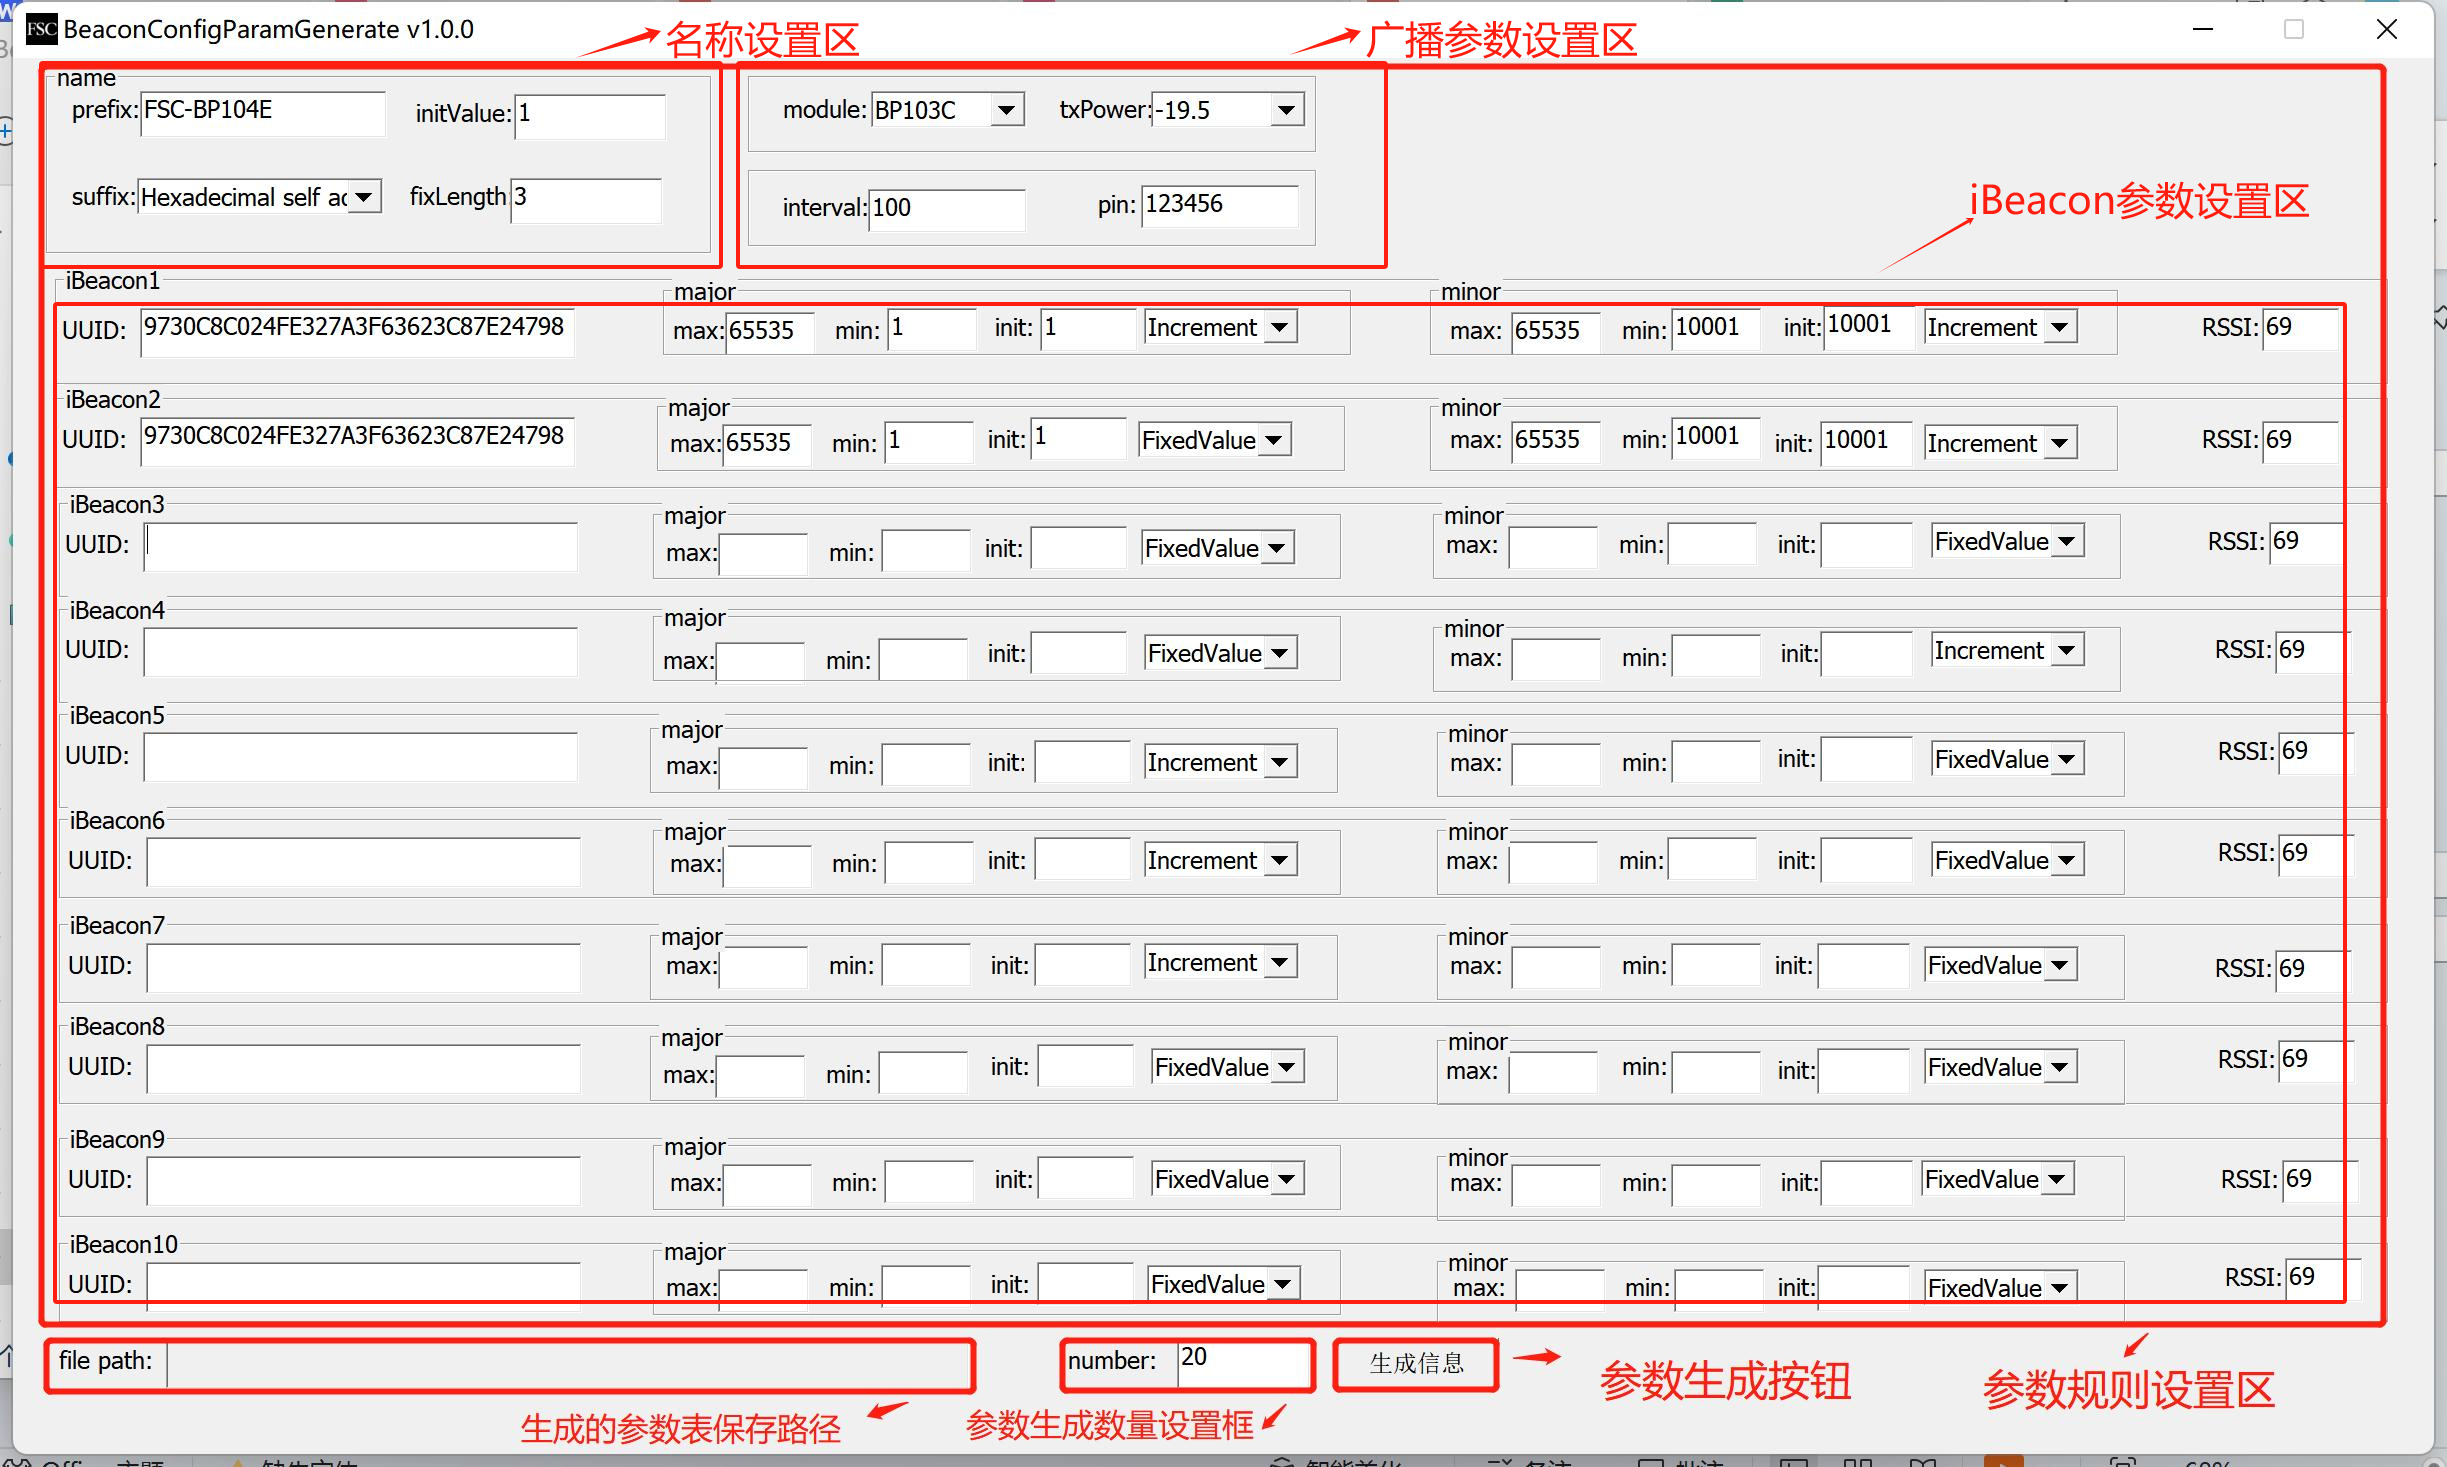2447x1467 pixels.
Task: Select the interval field showing 100
Action: (945, 209)
